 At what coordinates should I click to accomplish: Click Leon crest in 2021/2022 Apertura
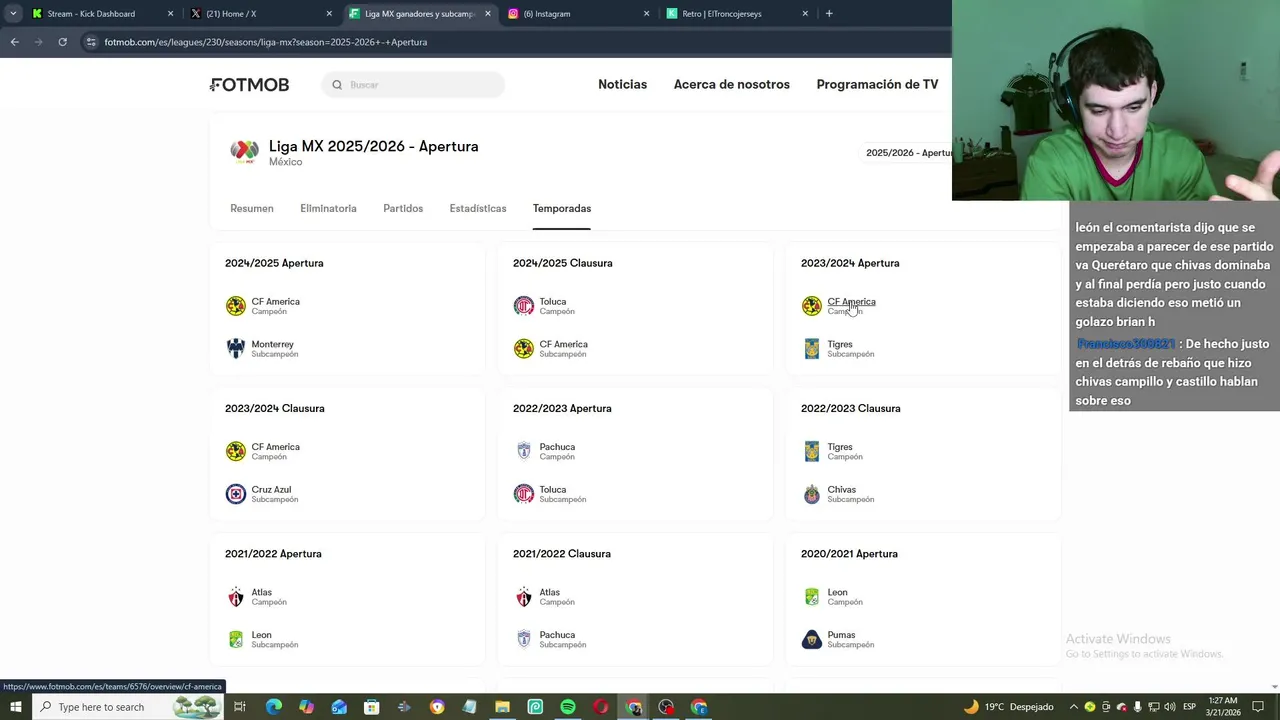pyautogui.click(x=236, y=639)
